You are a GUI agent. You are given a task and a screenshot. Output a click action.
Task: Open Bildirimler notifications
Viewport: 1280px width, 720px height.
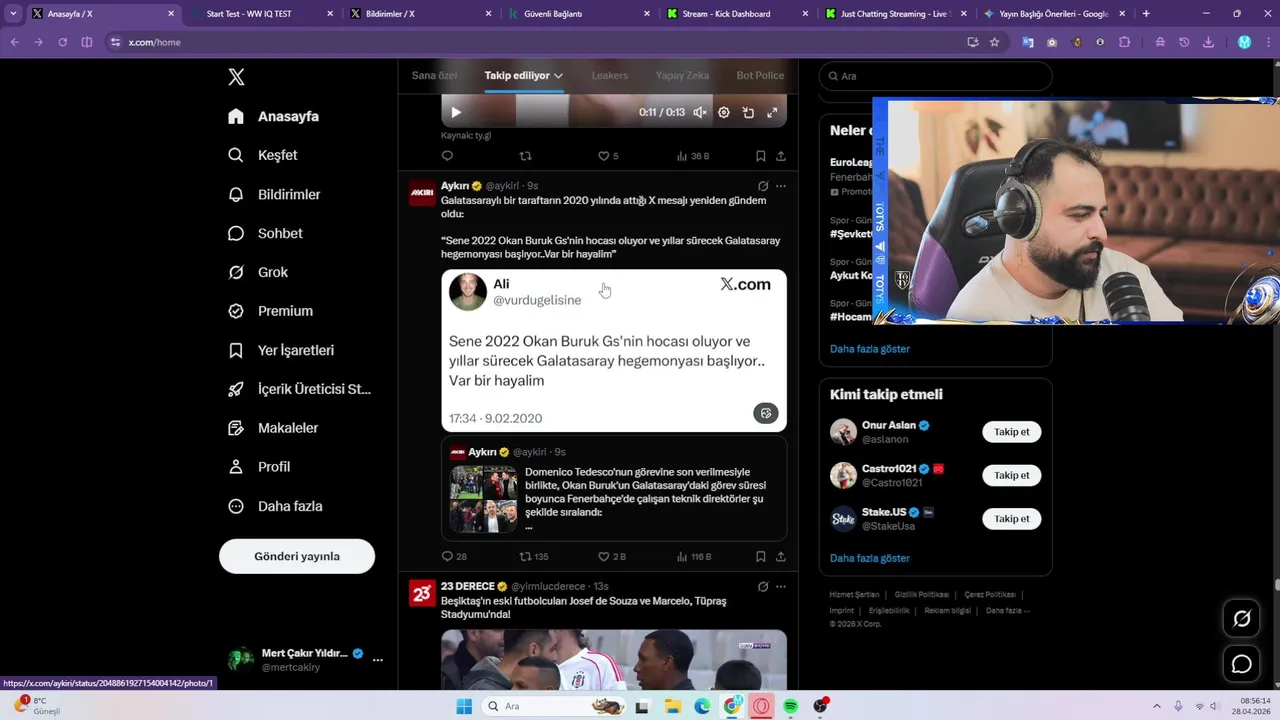[x=273, y=194]
